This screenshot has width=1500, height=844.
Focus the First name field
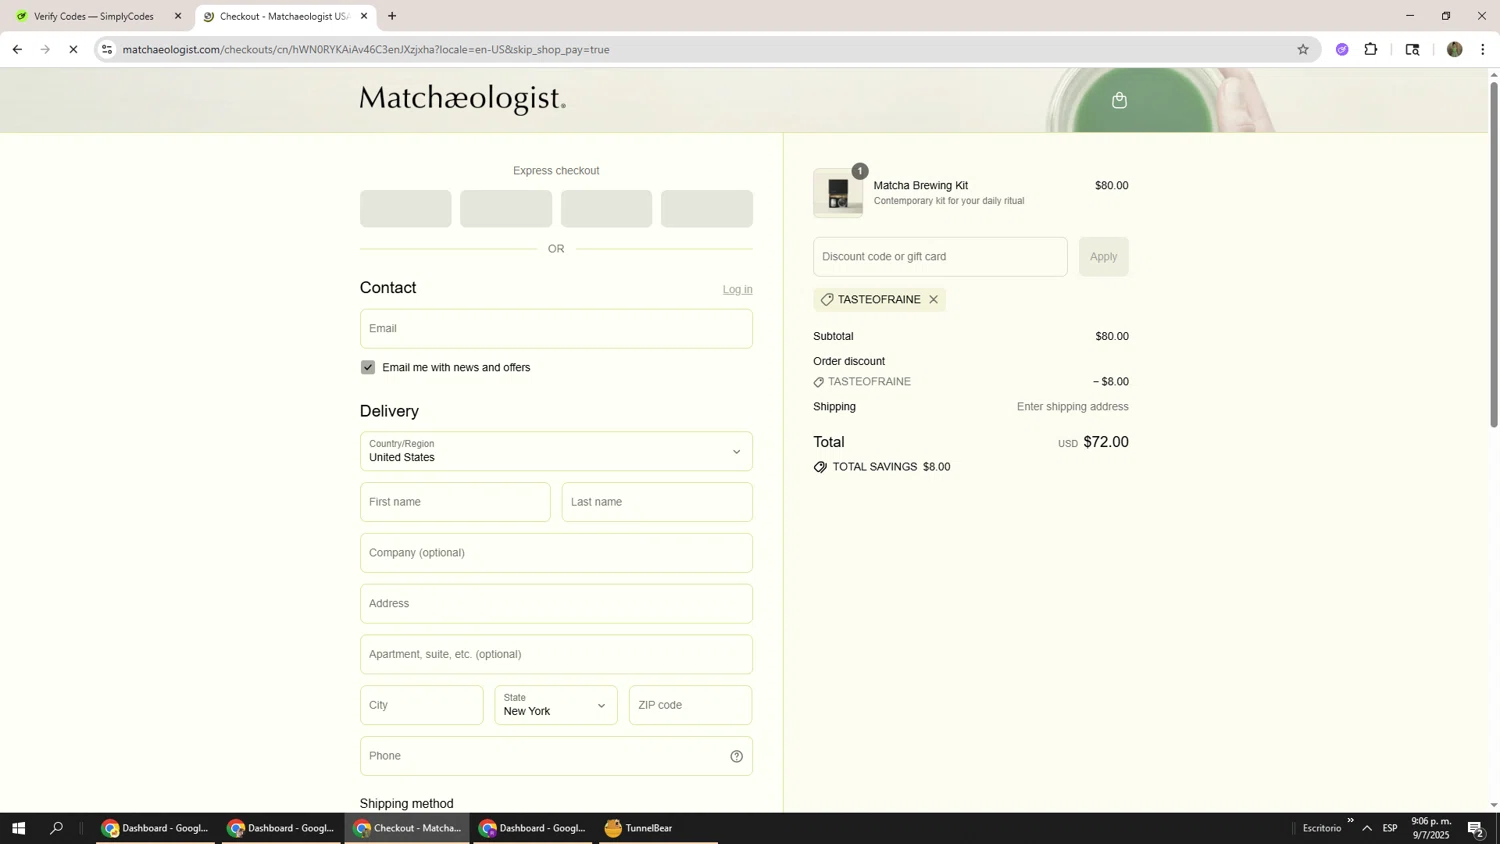[455, 502]
